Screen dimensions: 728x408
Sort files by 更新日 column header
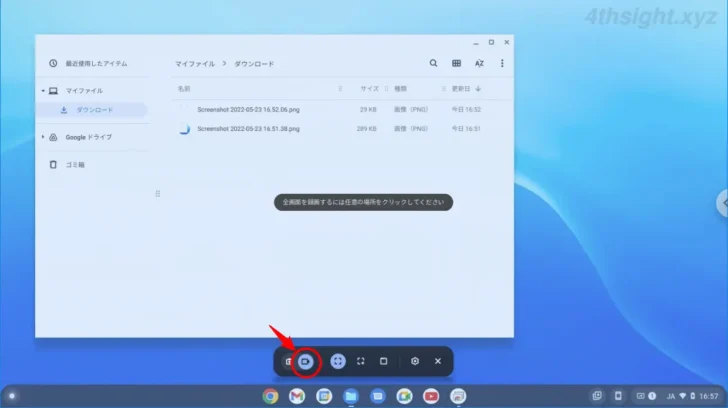point(461,89)
